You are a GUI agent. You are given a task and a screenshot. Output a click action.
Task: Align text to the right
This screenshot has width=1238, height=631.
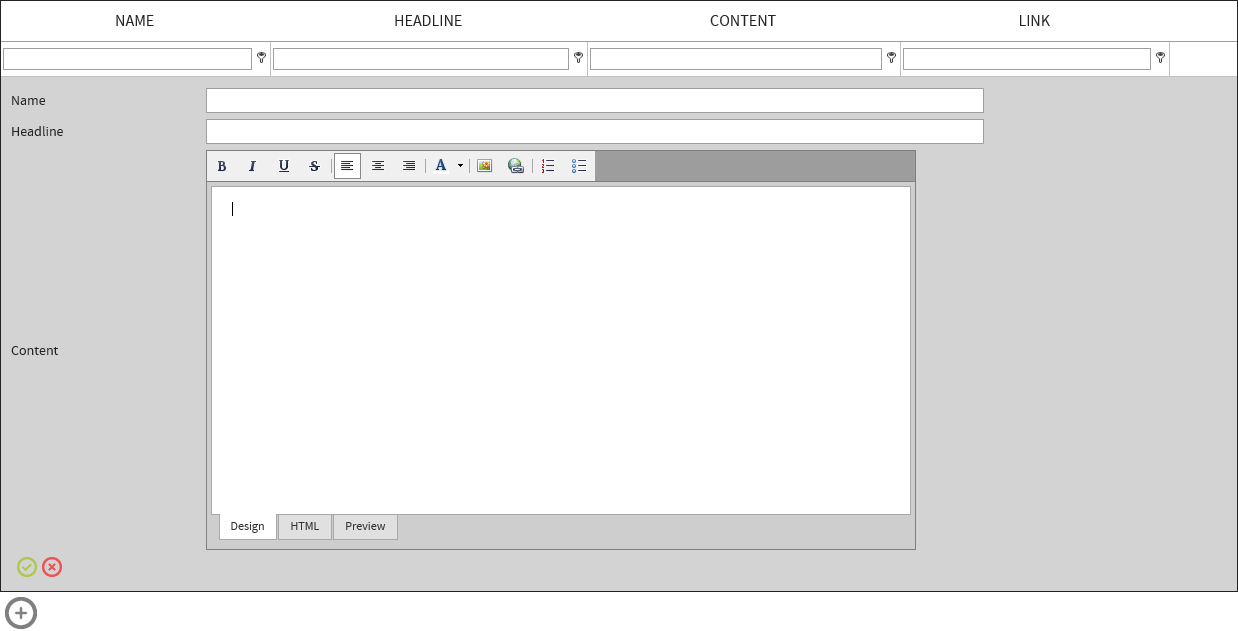pos(409,166)
